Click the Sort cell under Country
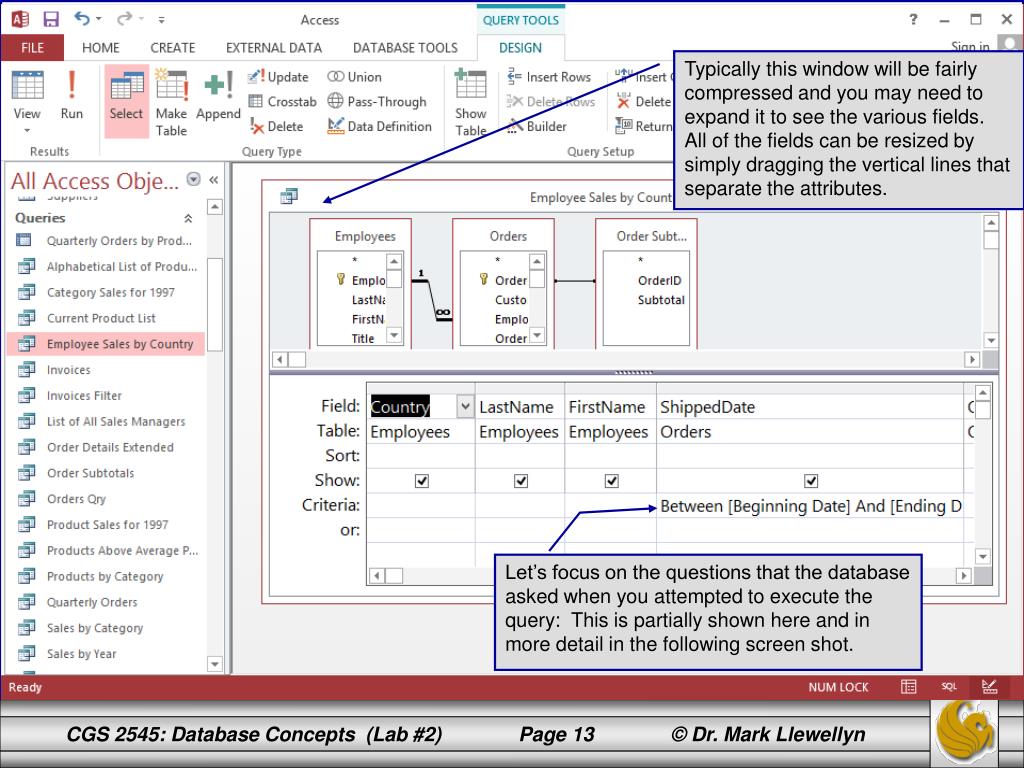The width and height of the screenshot is (1024, 768). [x=421, y=456]
